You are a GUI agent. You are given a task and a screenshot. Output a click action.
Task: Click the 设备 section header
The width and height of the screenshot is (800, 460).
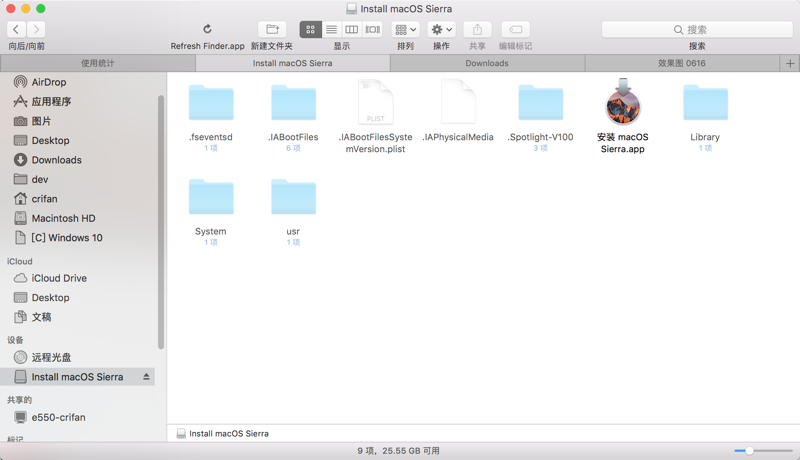[x=15, y=340]
